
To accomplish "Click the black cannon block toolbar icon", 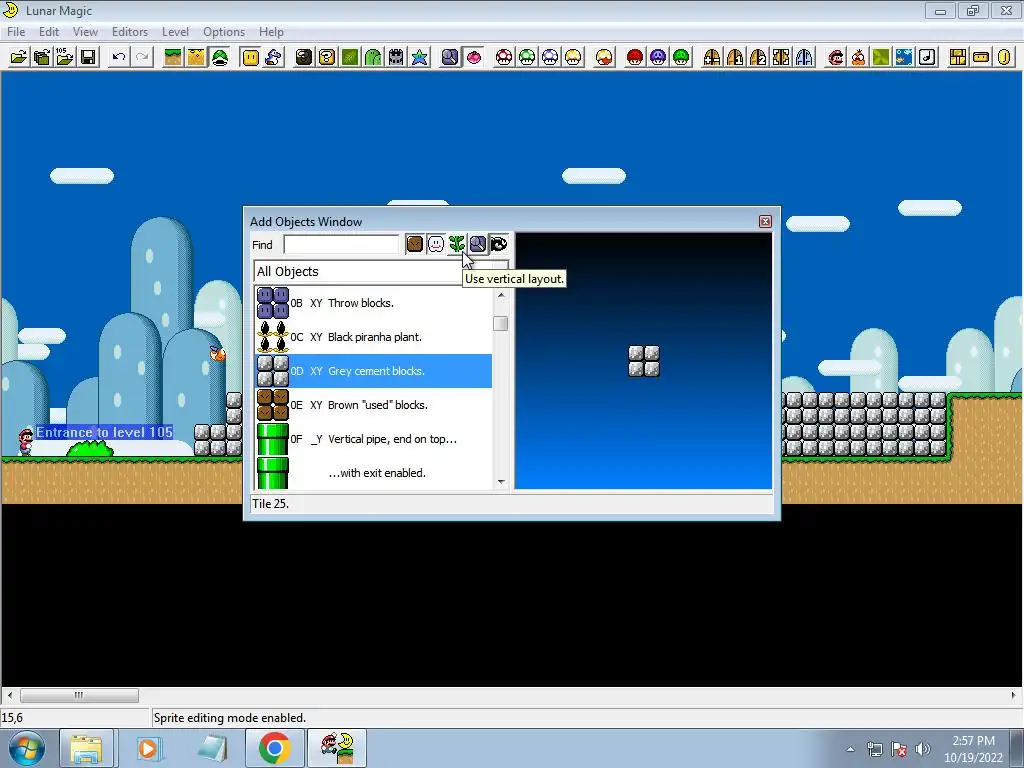I will 304,57.
